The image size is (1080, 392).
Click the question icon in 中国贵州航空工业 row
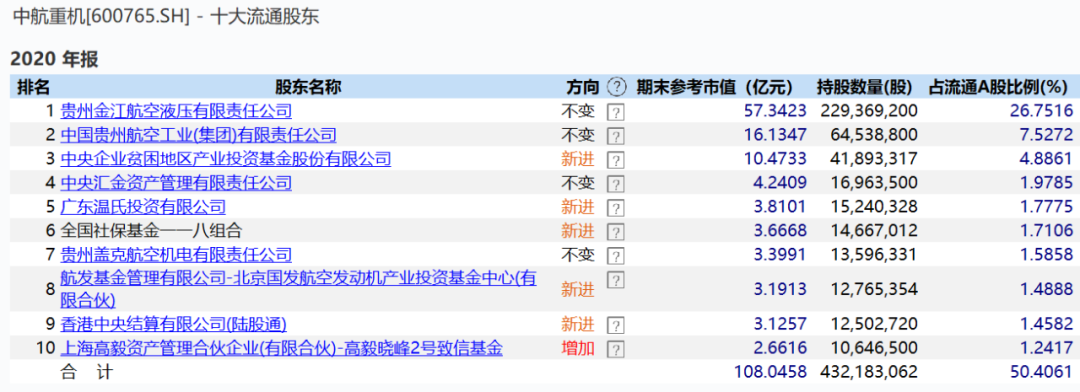[x=616, y=136]
